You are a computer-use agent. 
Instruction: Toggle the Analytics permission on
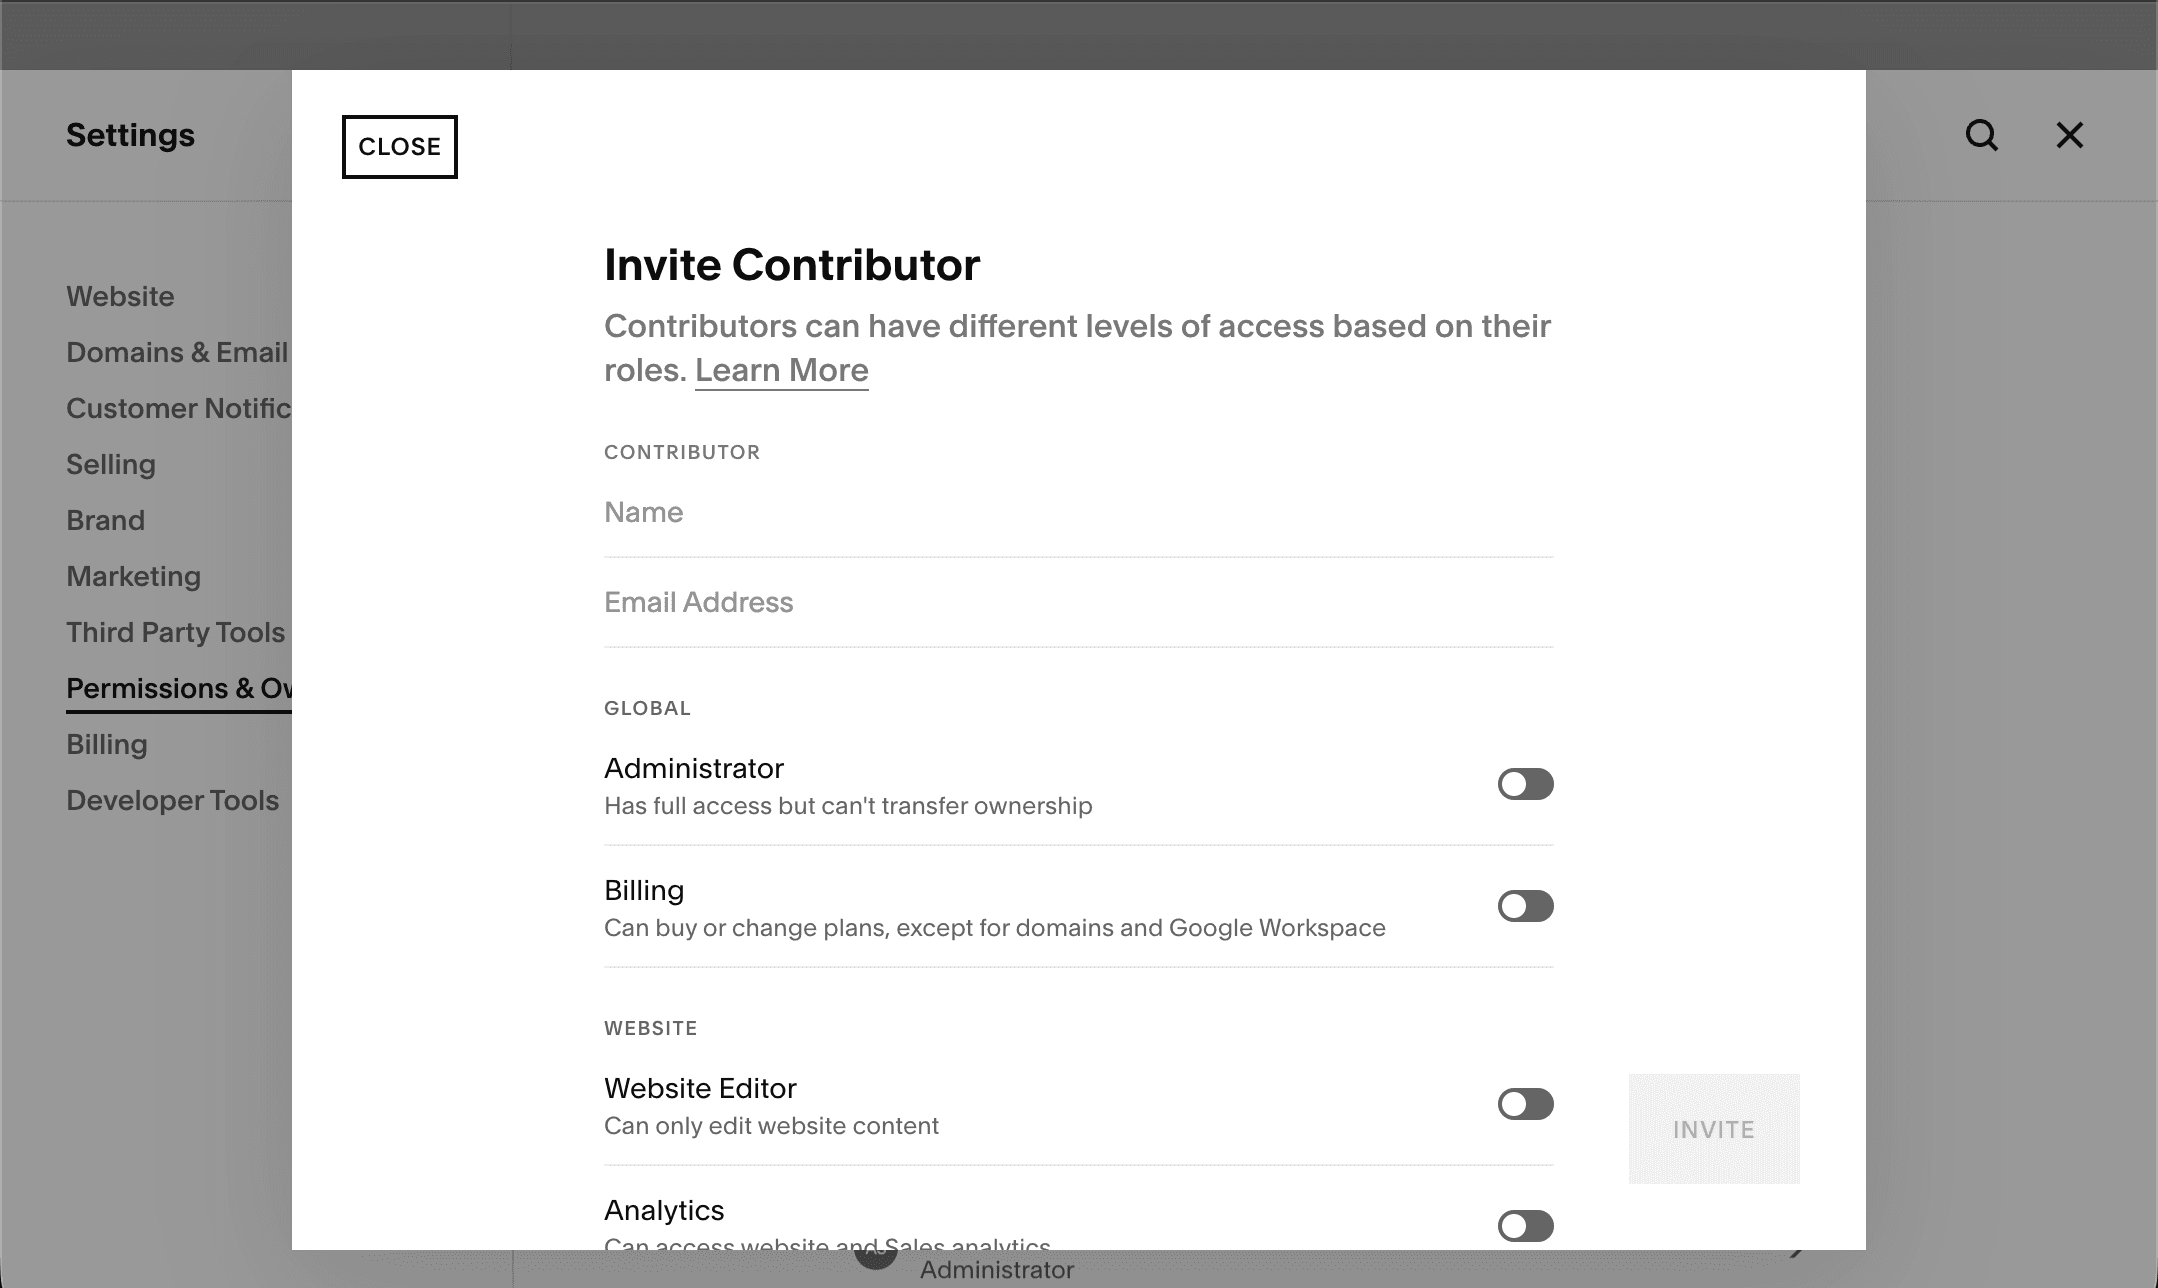coord(1524,1226)
